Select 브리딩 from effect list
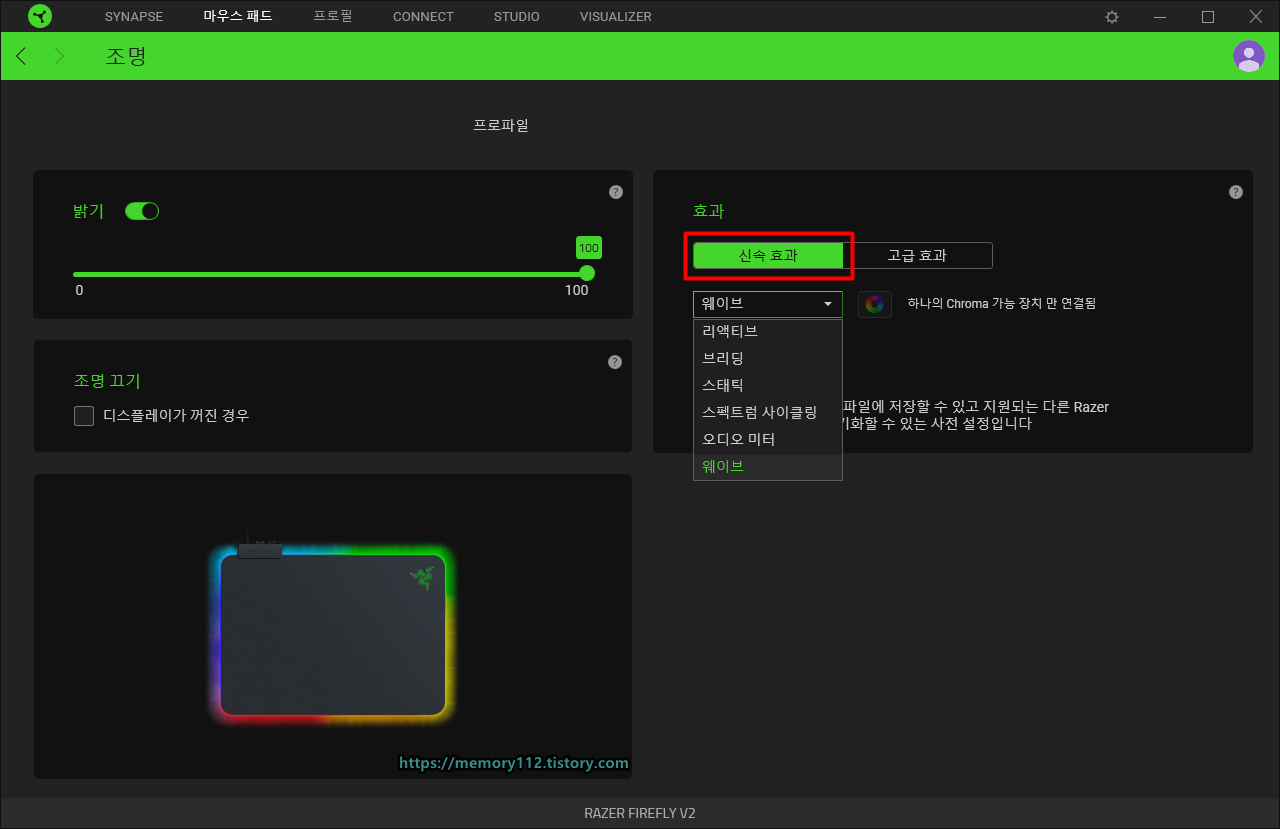 tap(768, 358)
